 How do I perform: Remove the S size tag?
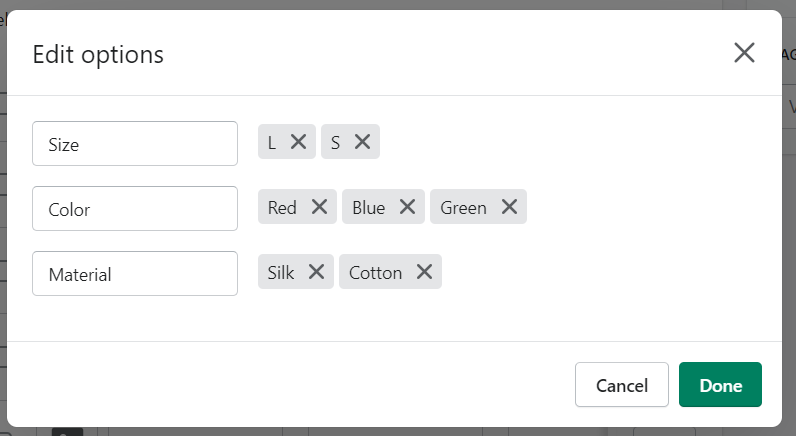[362, 142]
